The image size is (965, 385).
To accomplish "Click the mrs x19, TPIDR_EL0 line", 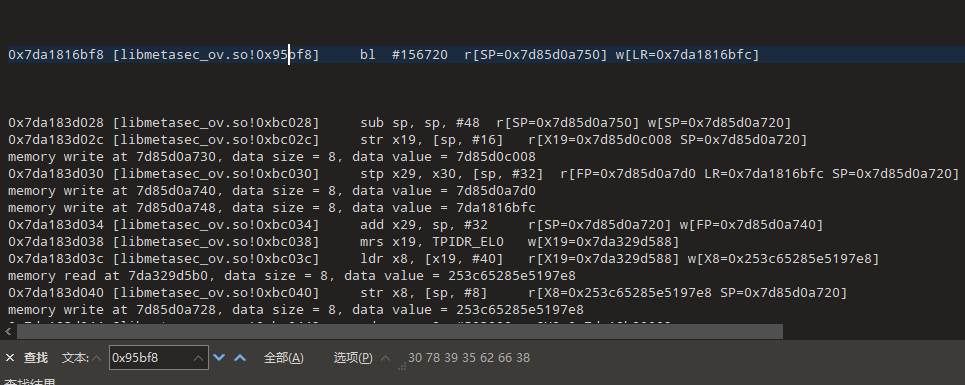I will 343,242.
